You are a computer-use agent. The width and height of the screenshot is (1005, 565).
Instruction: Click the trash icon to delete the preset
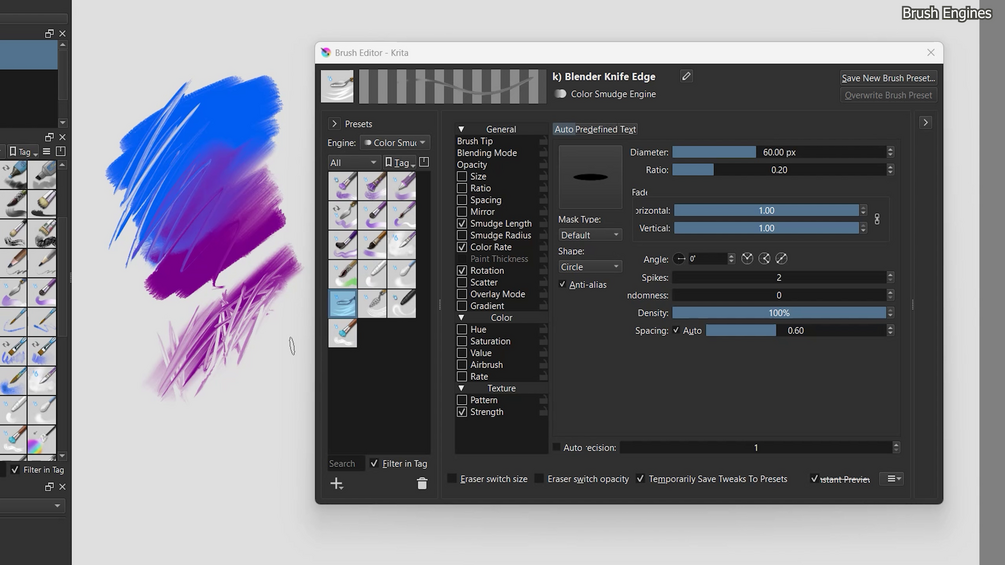click(422, 484)
